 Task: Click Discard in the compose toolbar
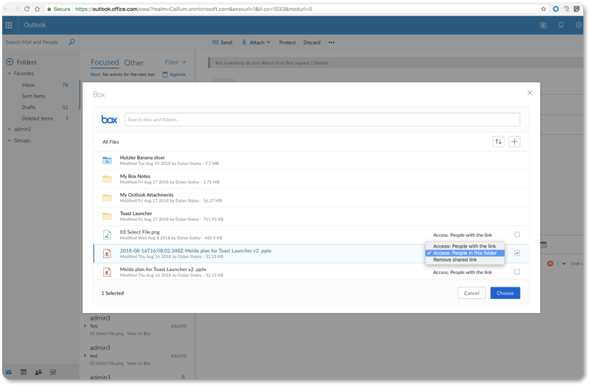312,43
